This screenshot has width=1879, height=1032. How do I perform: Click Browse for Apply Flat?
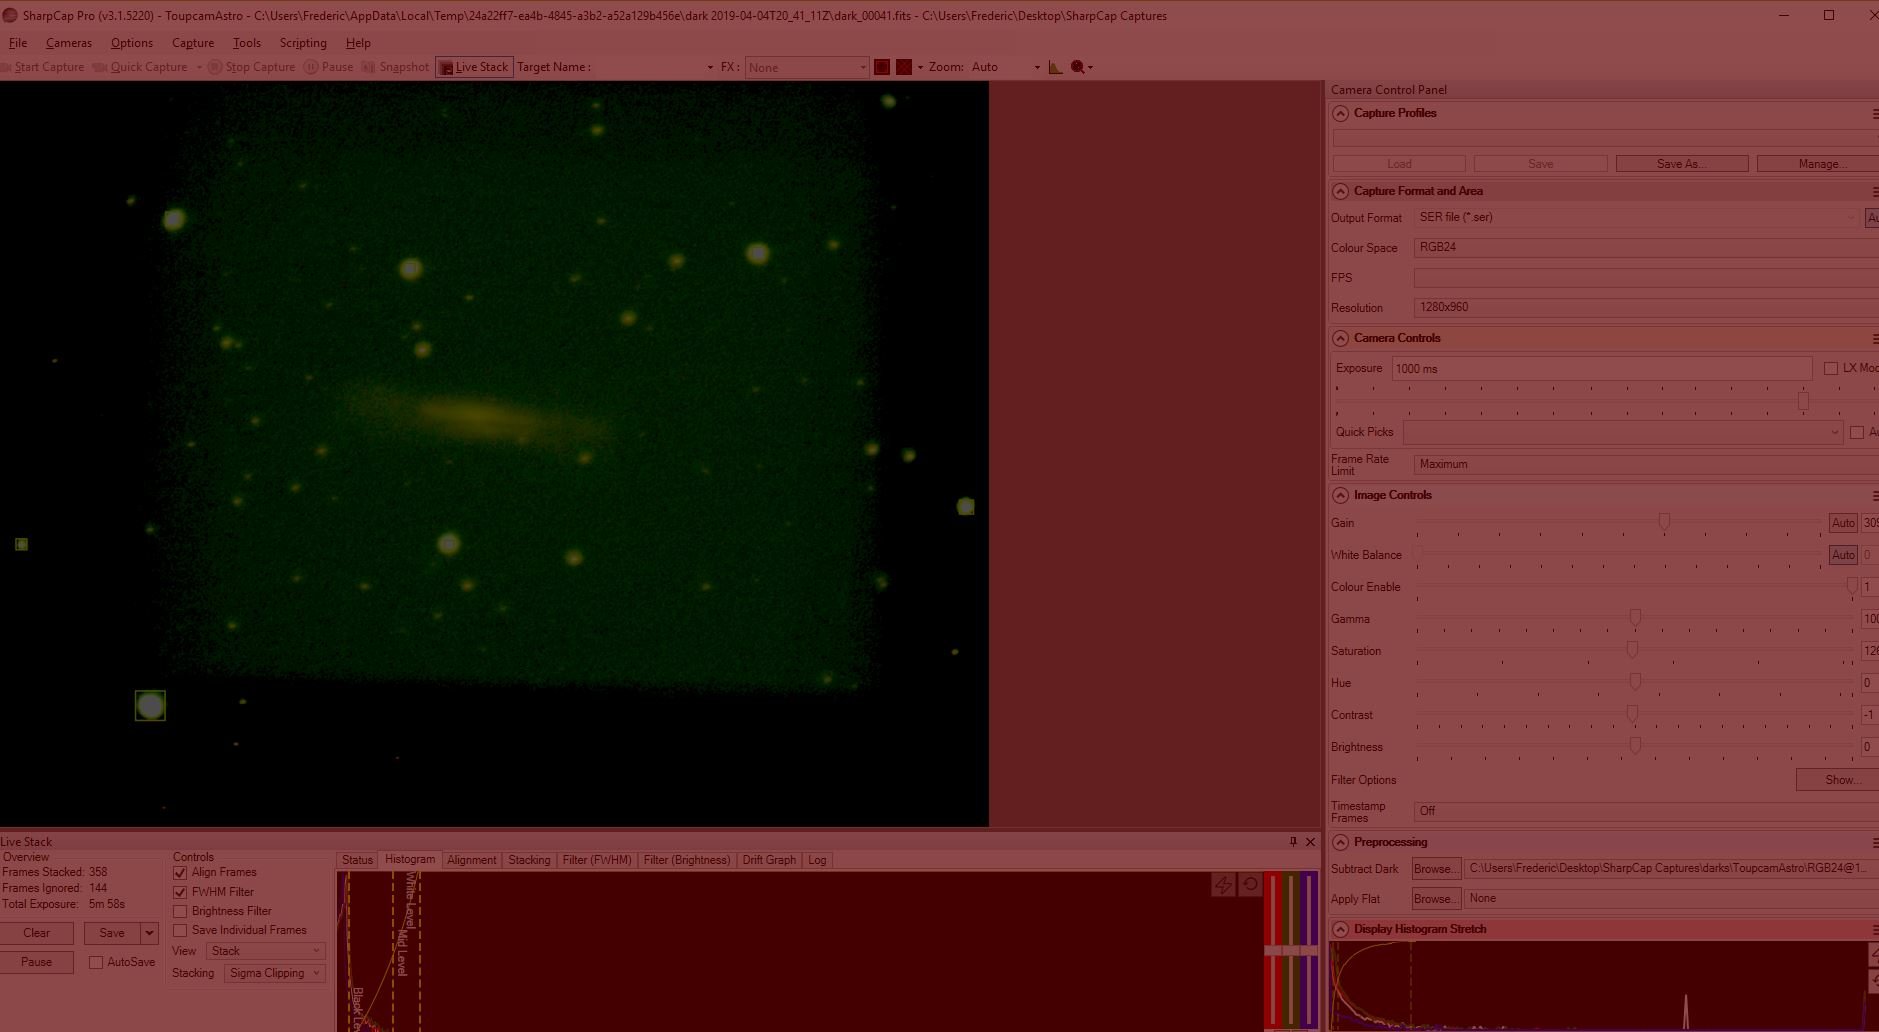(1436, 899)
